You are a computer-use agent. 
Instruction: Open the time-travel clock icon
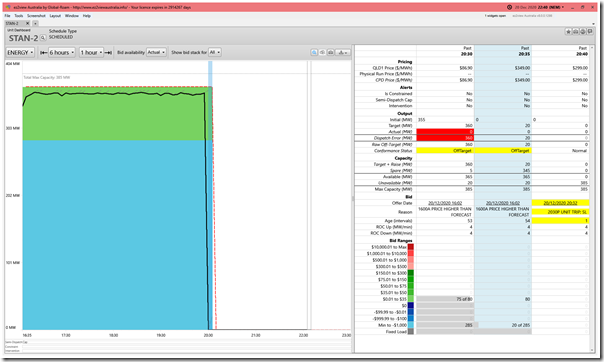click(509, 7)
